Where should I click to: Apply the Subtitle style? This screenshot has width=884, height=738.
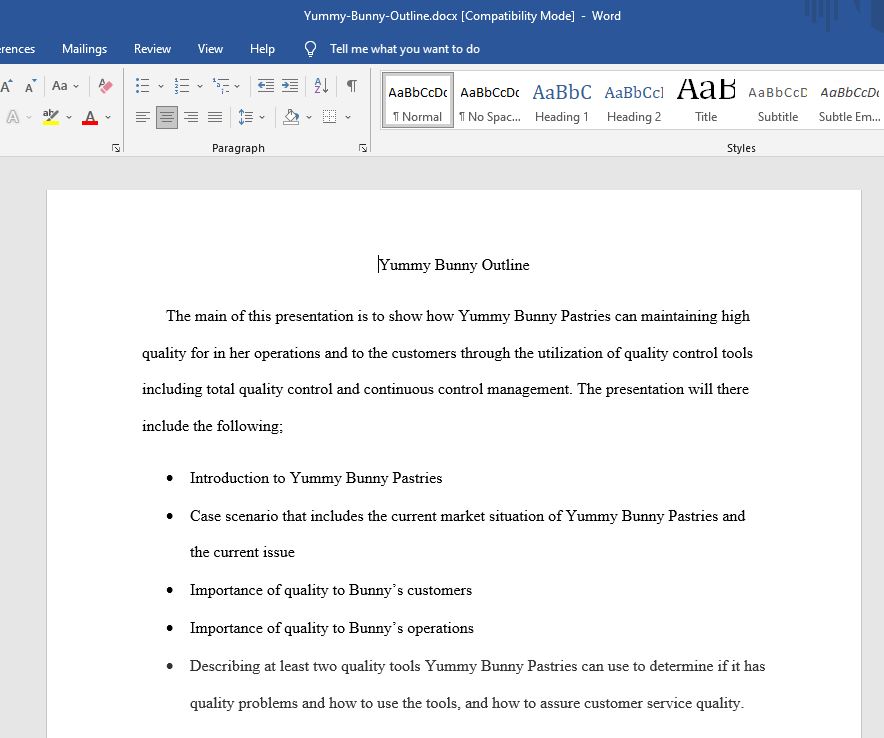pos(778,100)
